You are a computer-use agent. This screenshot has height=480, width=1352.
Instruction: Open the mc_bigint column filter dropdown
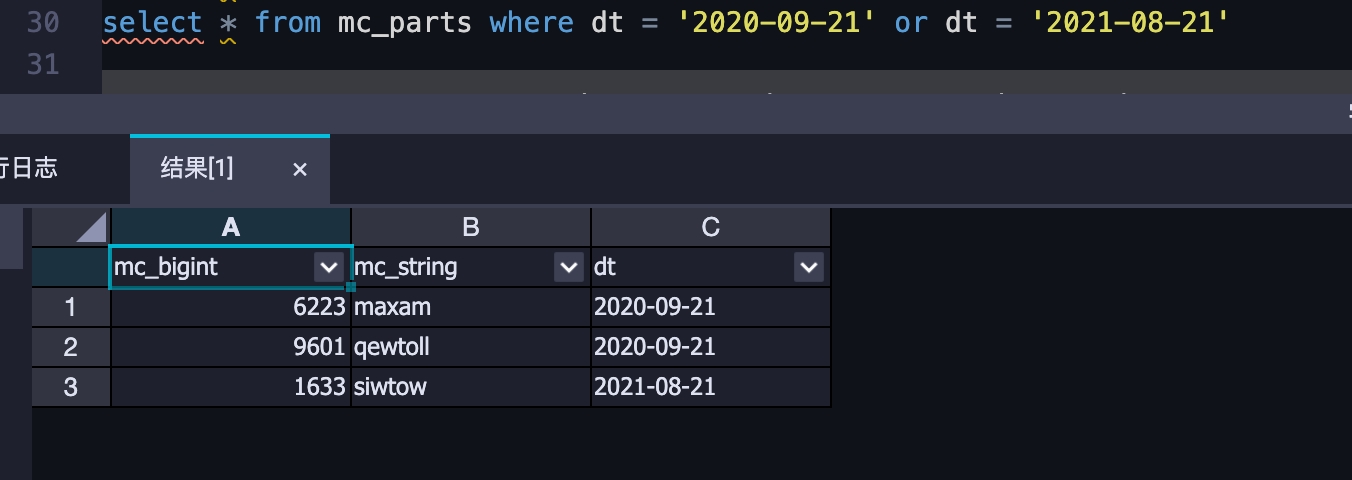click(x=329, y=267)
